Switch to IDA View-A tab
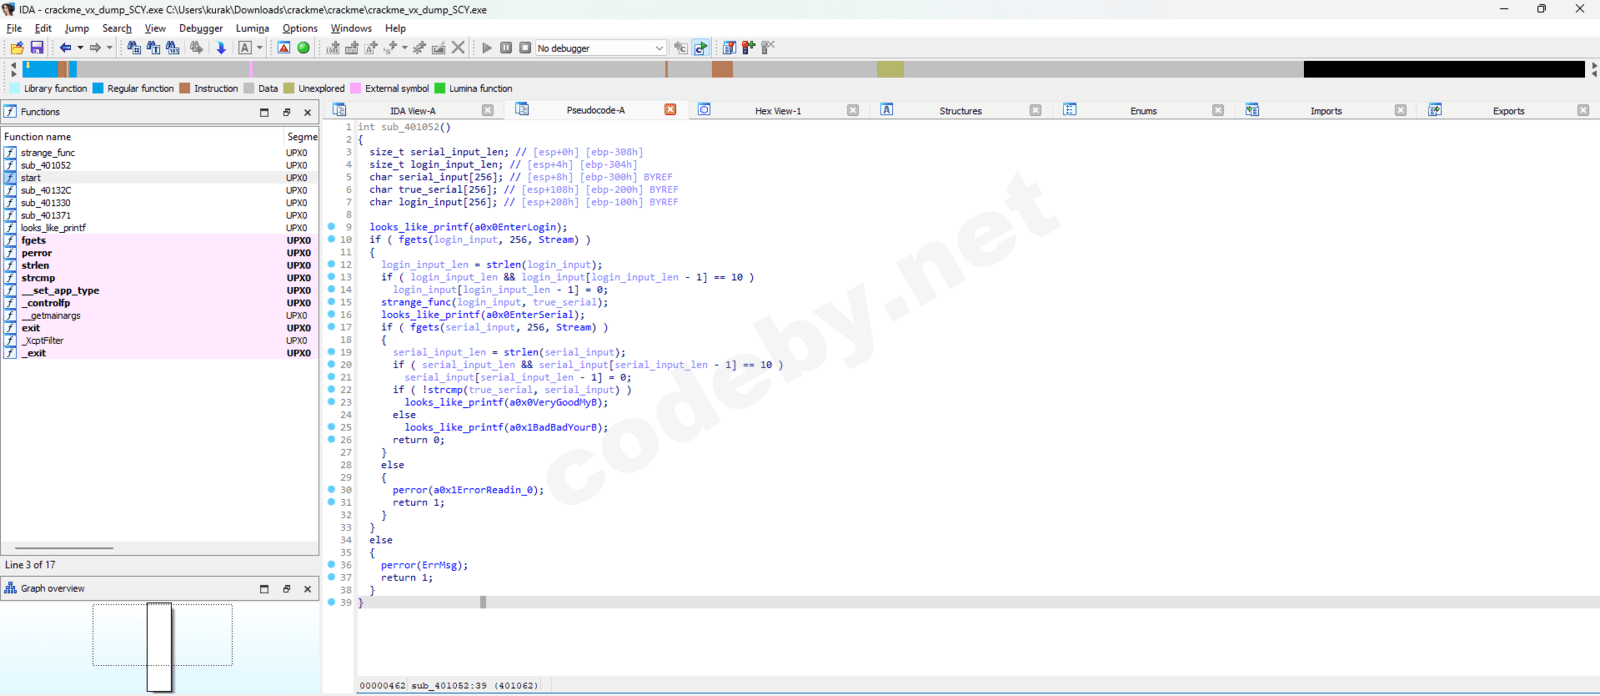The height and width of the screenshot is (696, 1600). point(413,111)
